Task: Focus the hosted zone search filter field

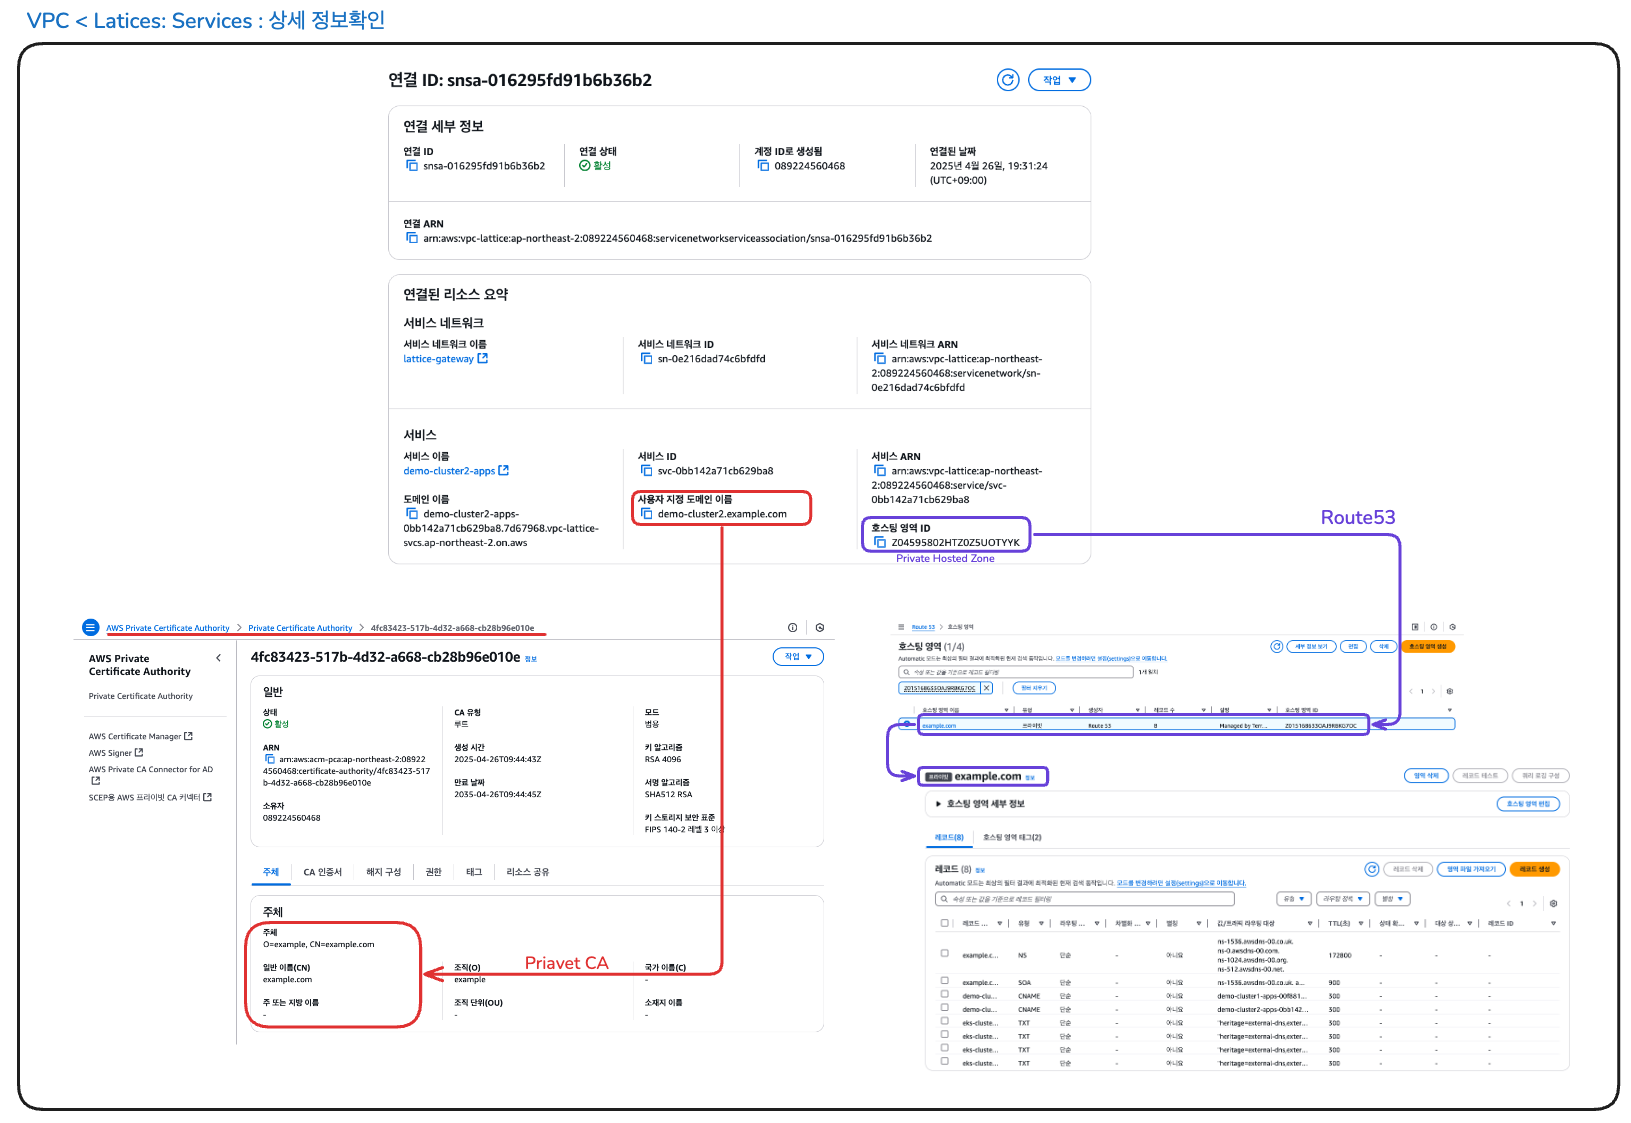Action: tap(1016, 672)
